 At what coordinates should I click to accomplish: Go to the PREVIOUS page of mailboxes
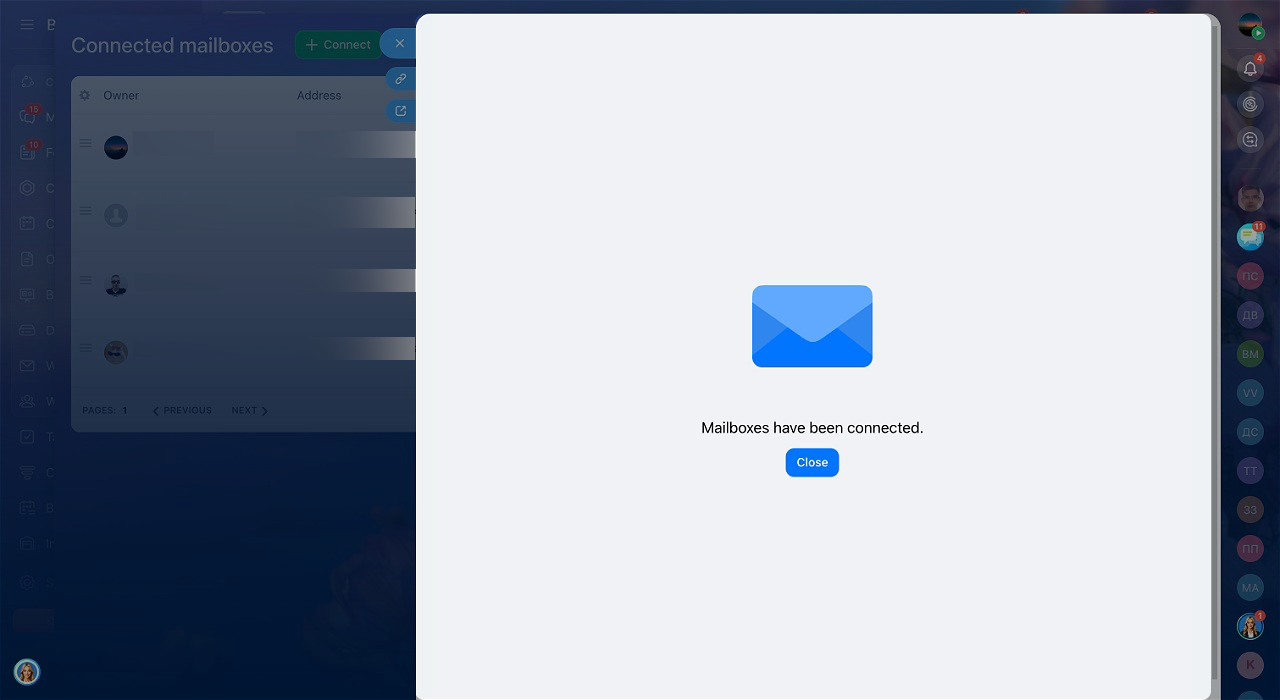click(x=182, y=411)
